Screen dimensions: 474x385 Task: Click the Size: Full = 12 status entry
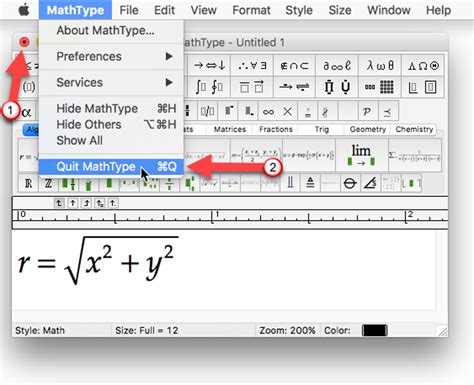pos(146,330)
